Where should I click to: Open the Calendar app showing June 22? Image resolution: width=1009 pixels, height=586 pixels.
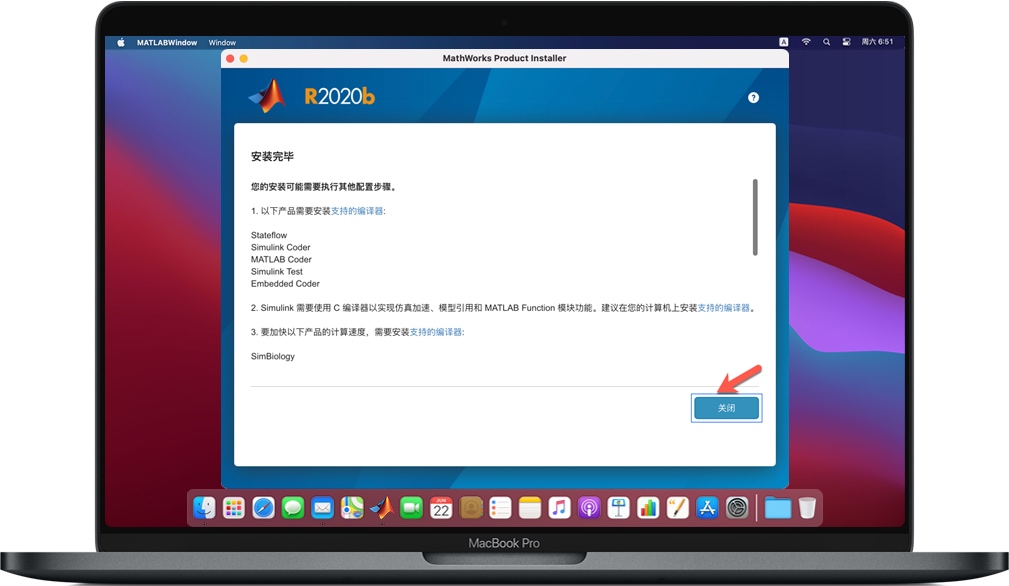[440, 508]
